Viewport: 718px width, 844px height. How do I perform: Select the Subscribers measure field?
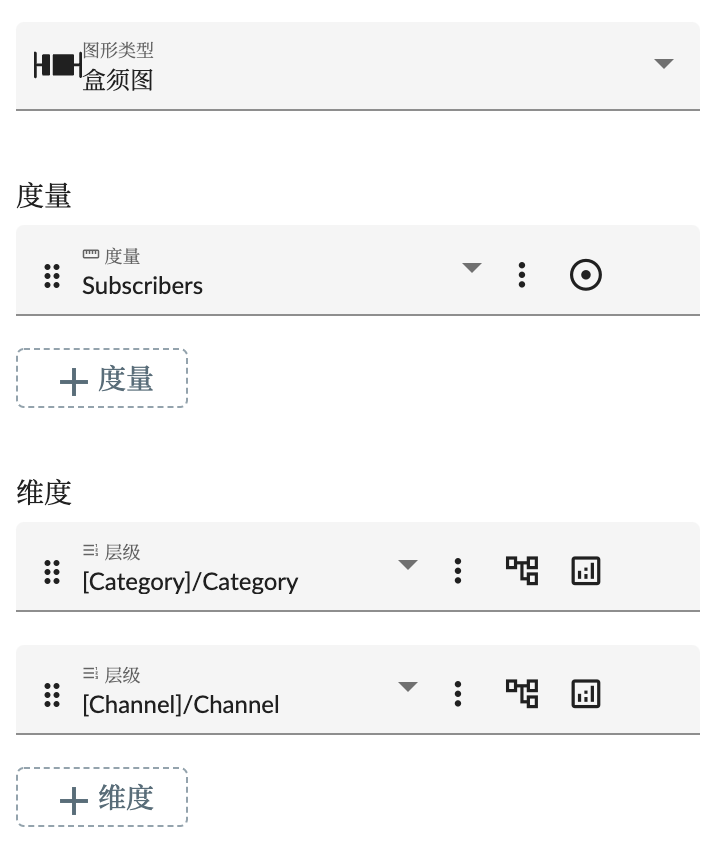tap(143, 285)
